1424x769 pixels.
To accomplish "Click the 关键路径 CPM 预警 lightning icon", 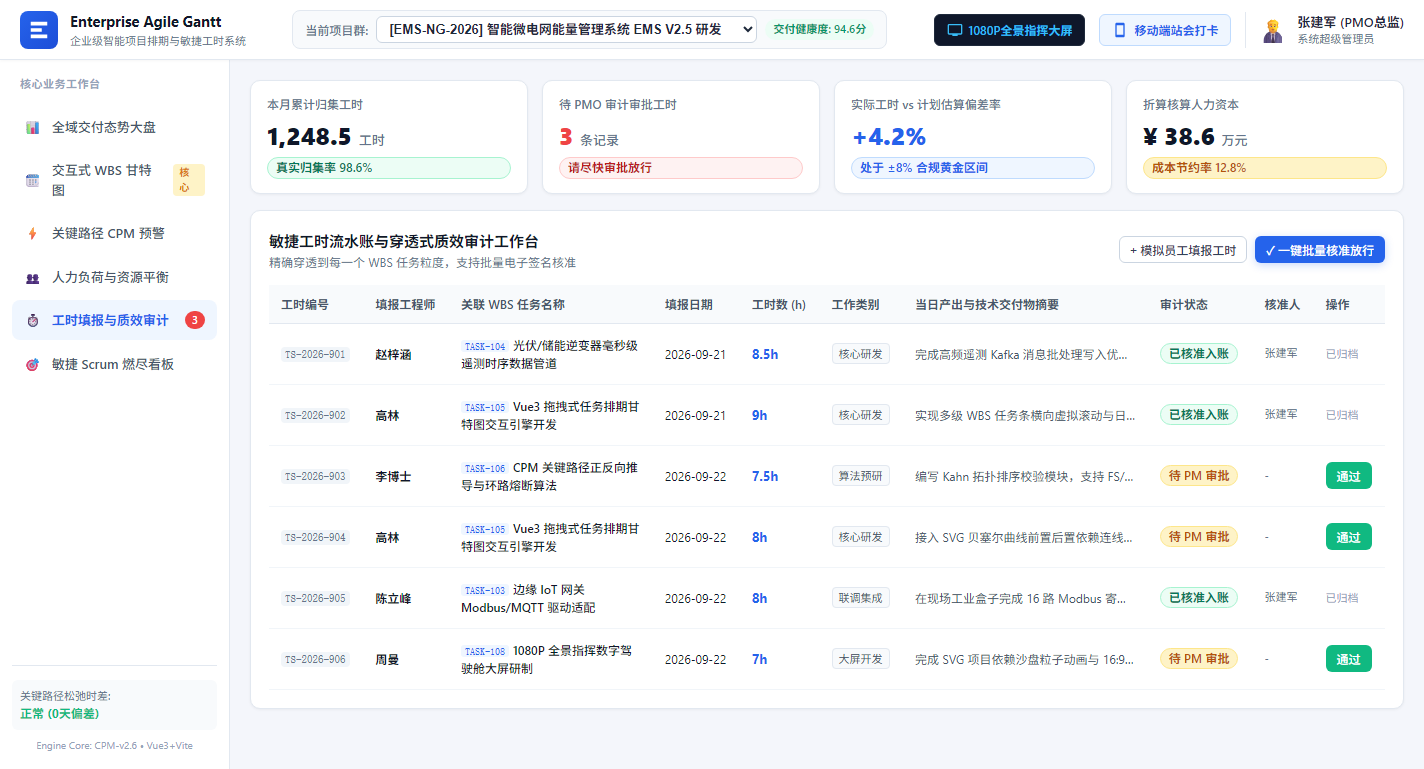I will (32, 234).
